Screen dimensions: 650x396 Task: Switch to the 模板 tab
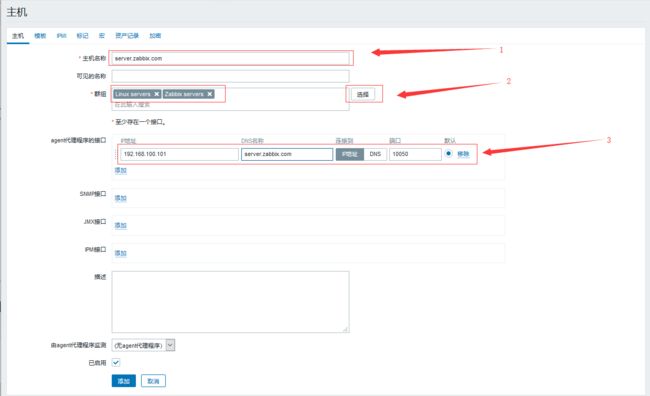40,36
